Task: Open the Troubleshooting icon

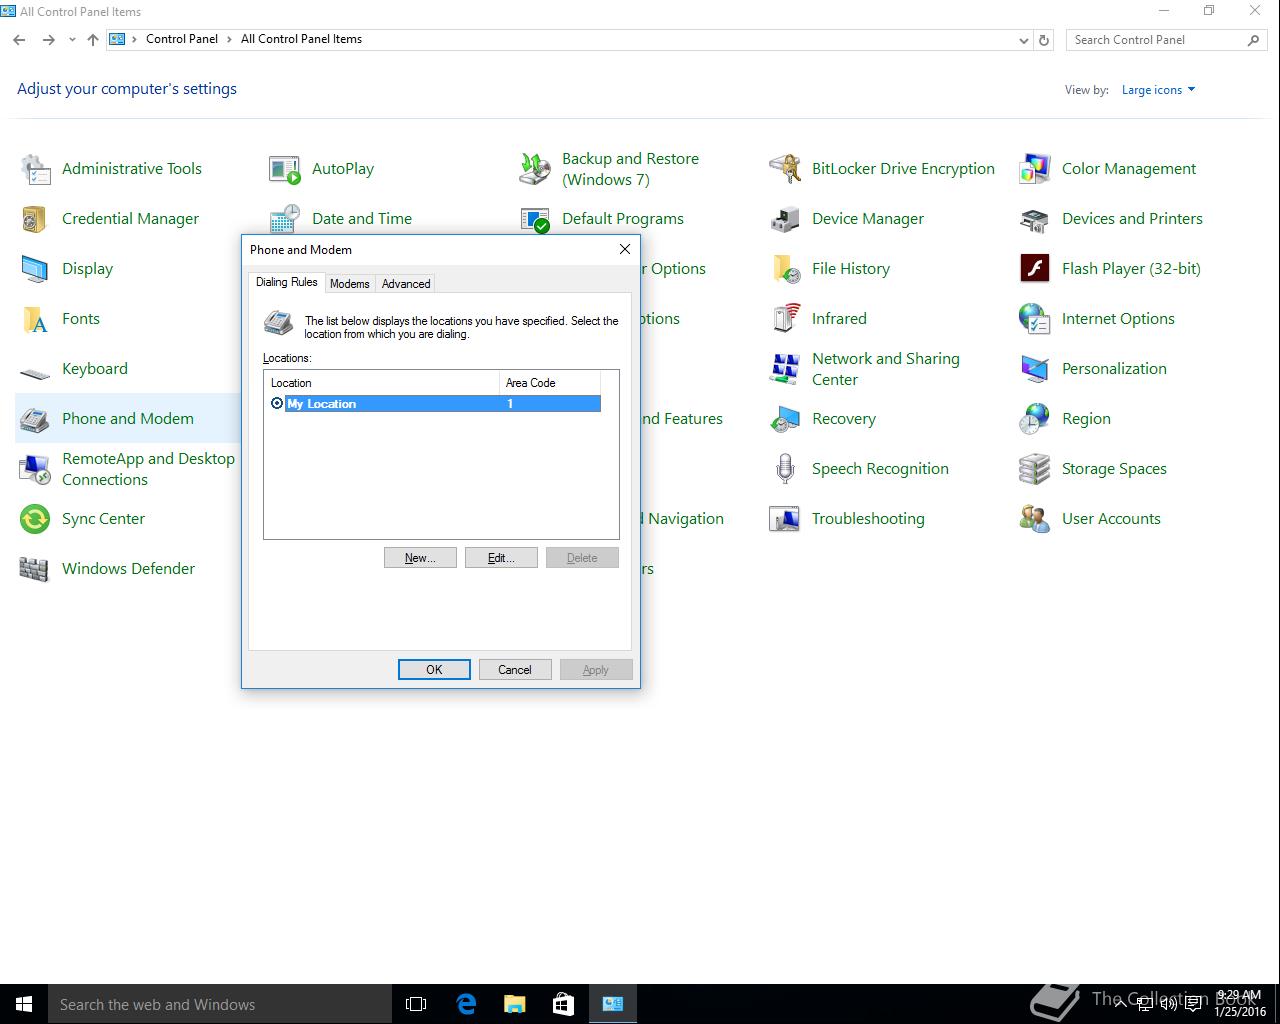Action: [785, 519]
